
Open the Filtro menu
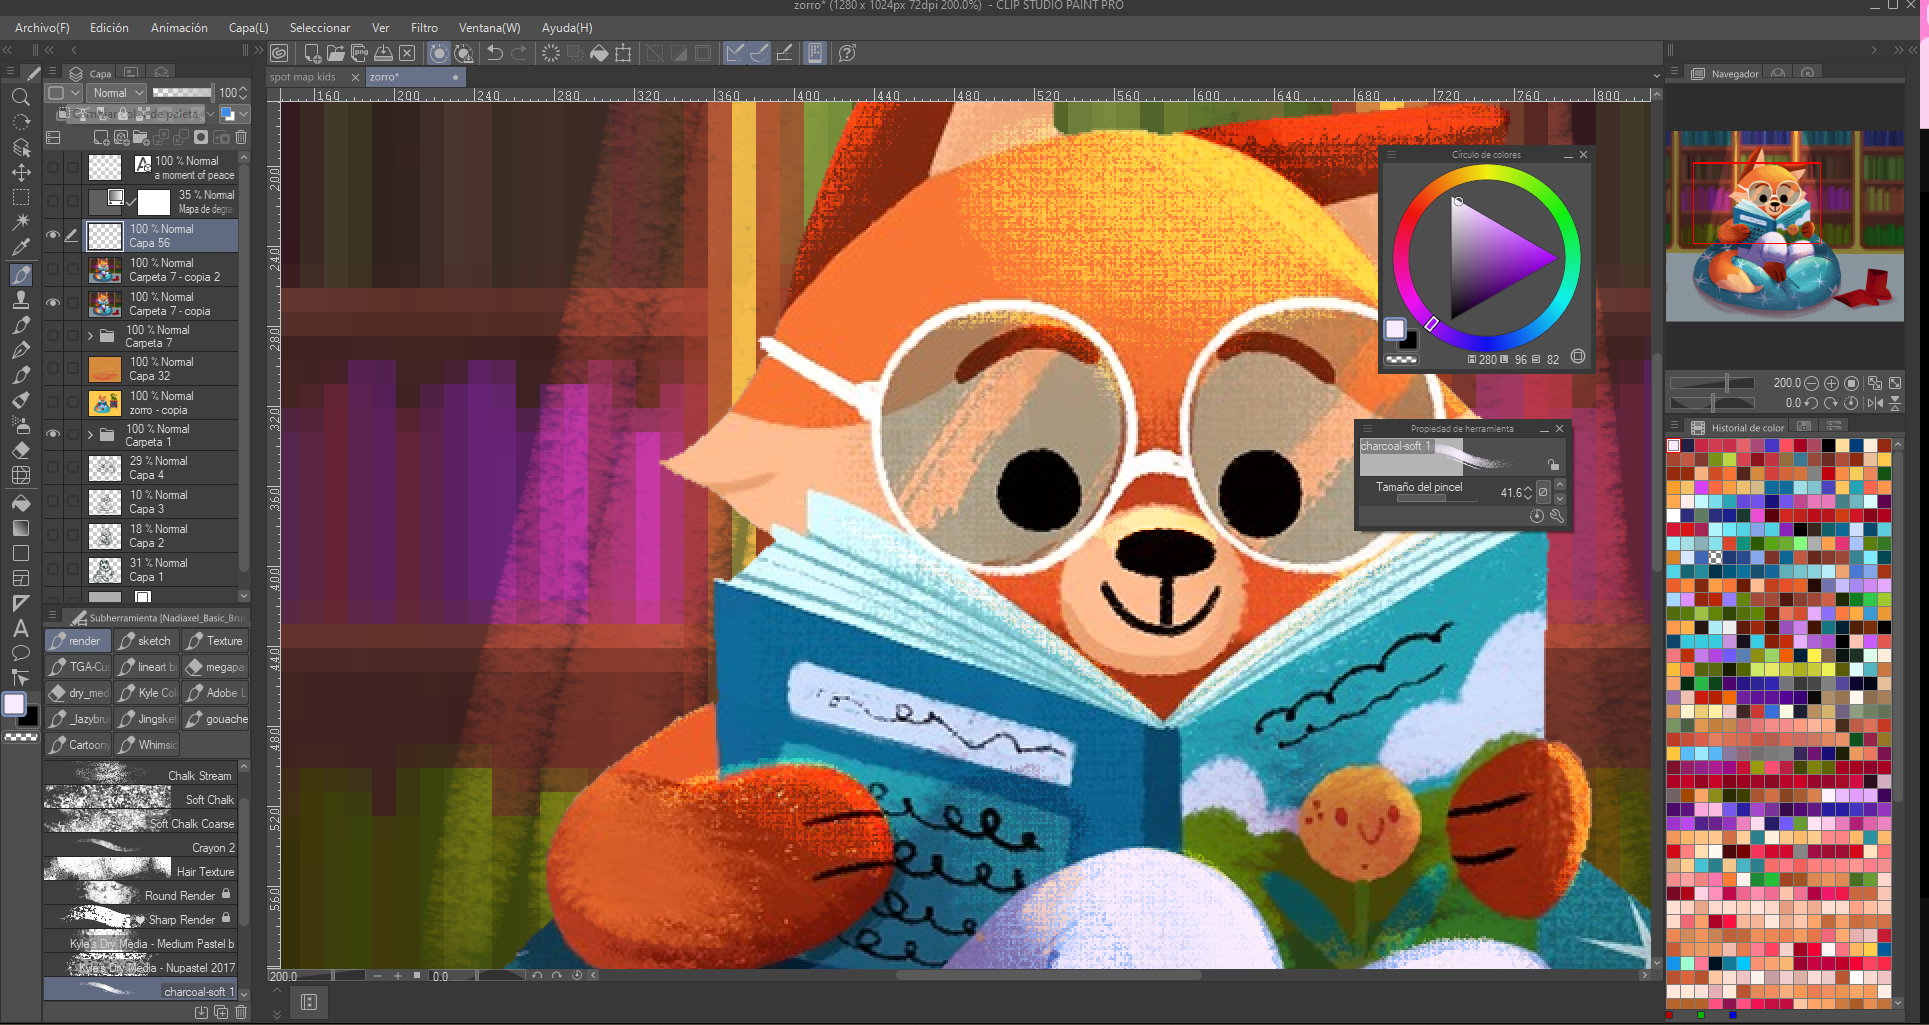pyautogui.click(x=424, y=28)
